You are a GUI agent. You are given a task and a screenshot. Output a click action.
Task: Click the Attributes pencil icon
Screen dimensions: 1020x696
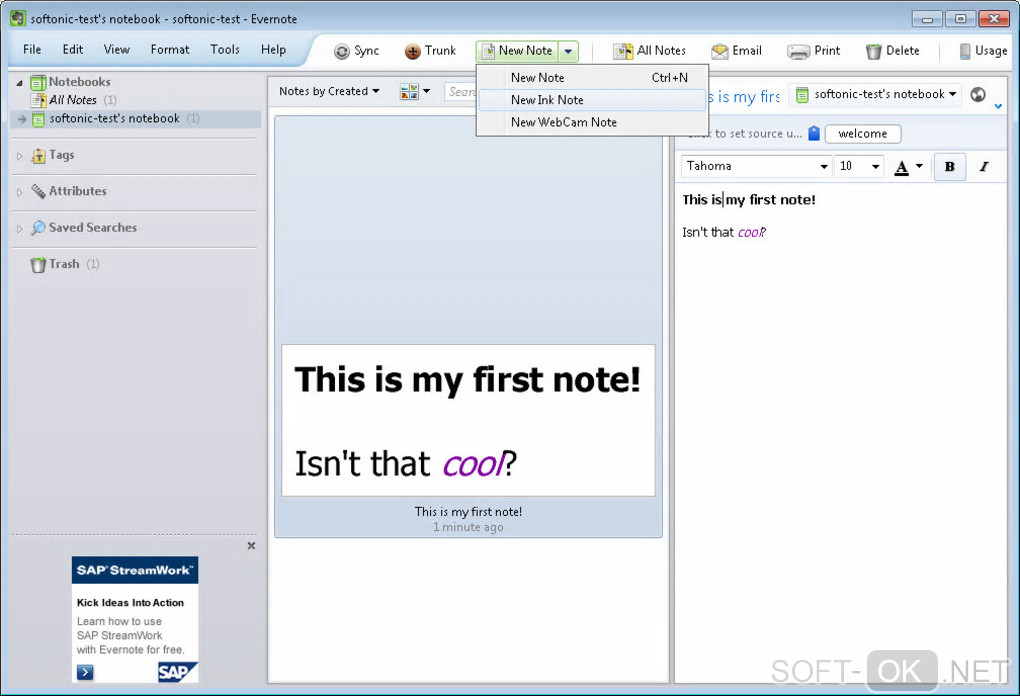pyautogui.click(x=38, y=191)
